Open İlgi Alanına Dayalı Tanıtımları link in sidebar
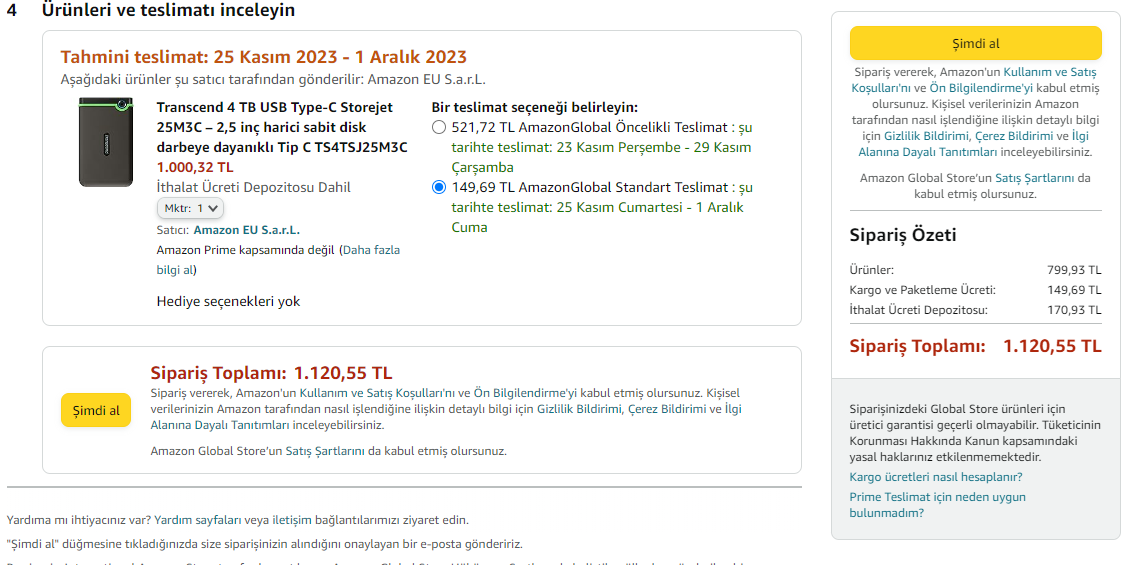This screenshot has width=1138, height=565. [975, 144]
